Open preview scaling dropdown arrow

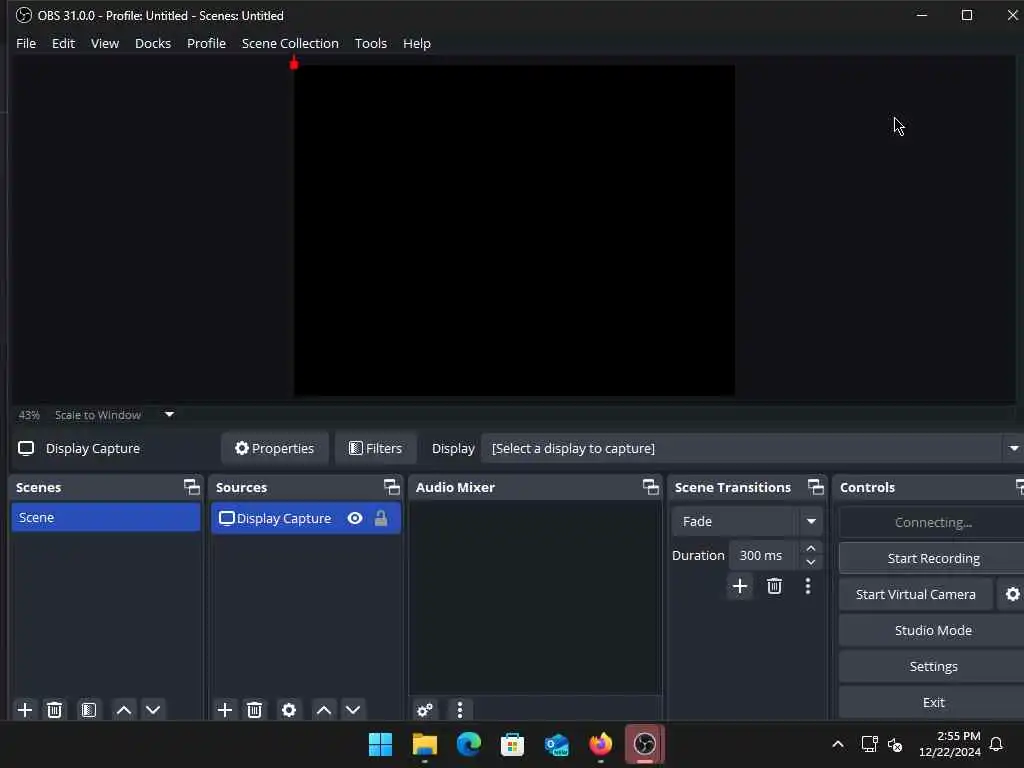169,414
